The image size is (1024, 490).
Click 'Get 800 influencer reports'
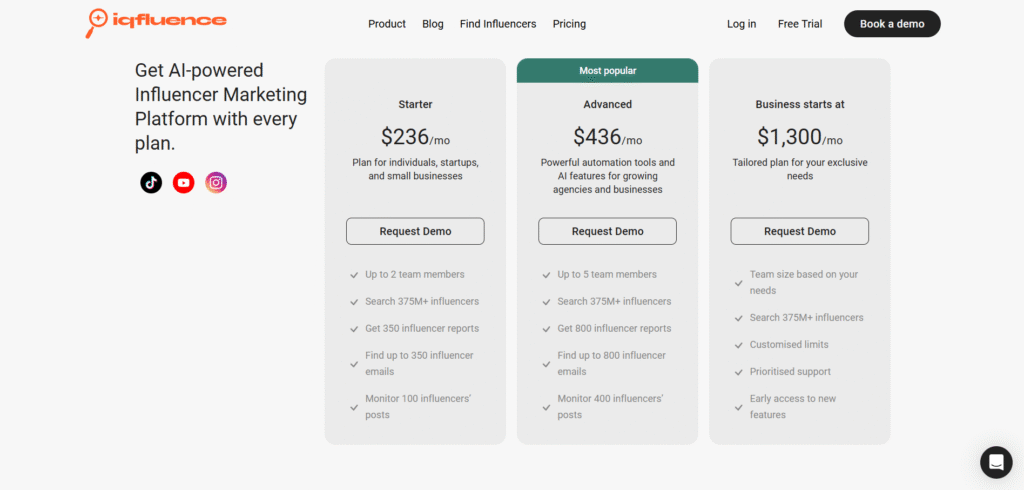point(614,329)
